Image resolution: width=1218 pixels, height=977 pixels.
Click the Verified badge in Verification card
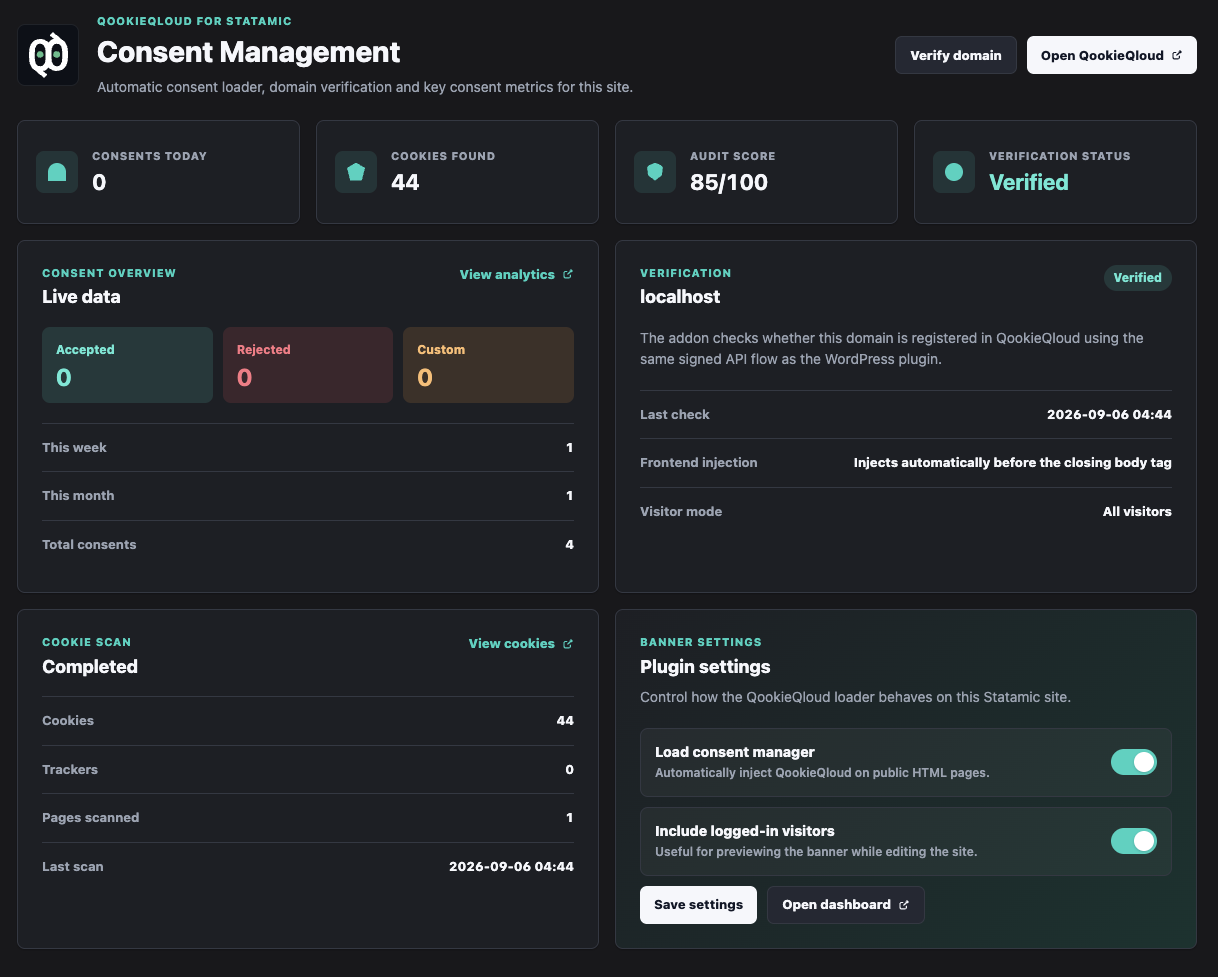tap(1138, 278)
